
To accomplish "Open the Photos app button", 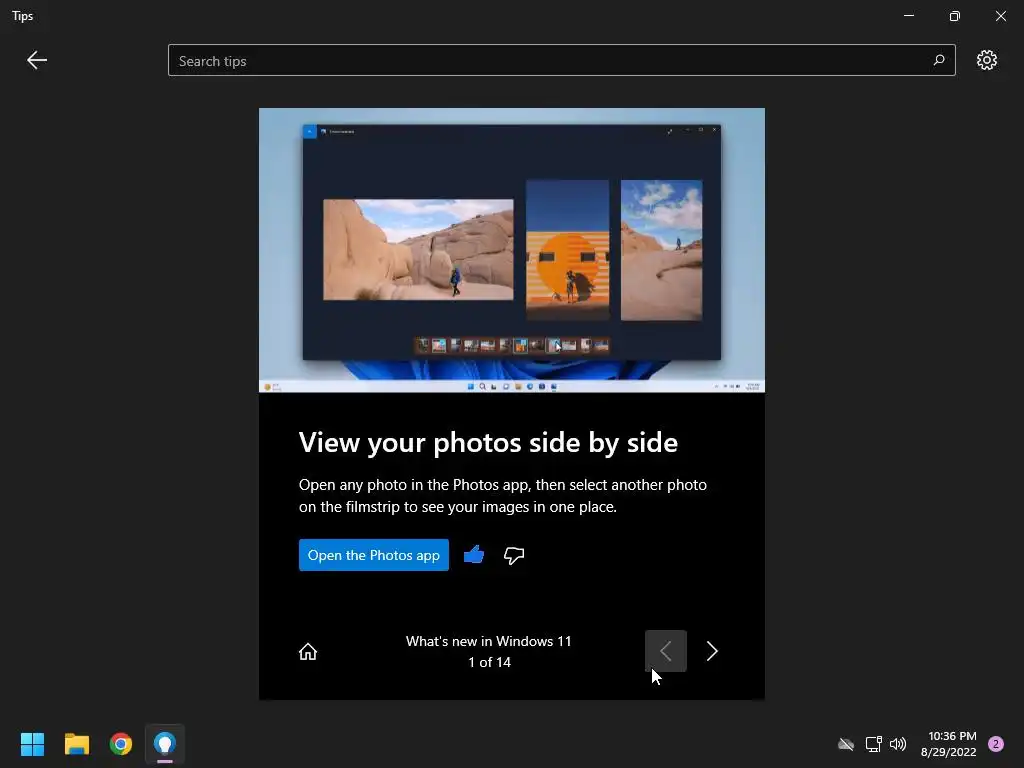I will [374, 555].
